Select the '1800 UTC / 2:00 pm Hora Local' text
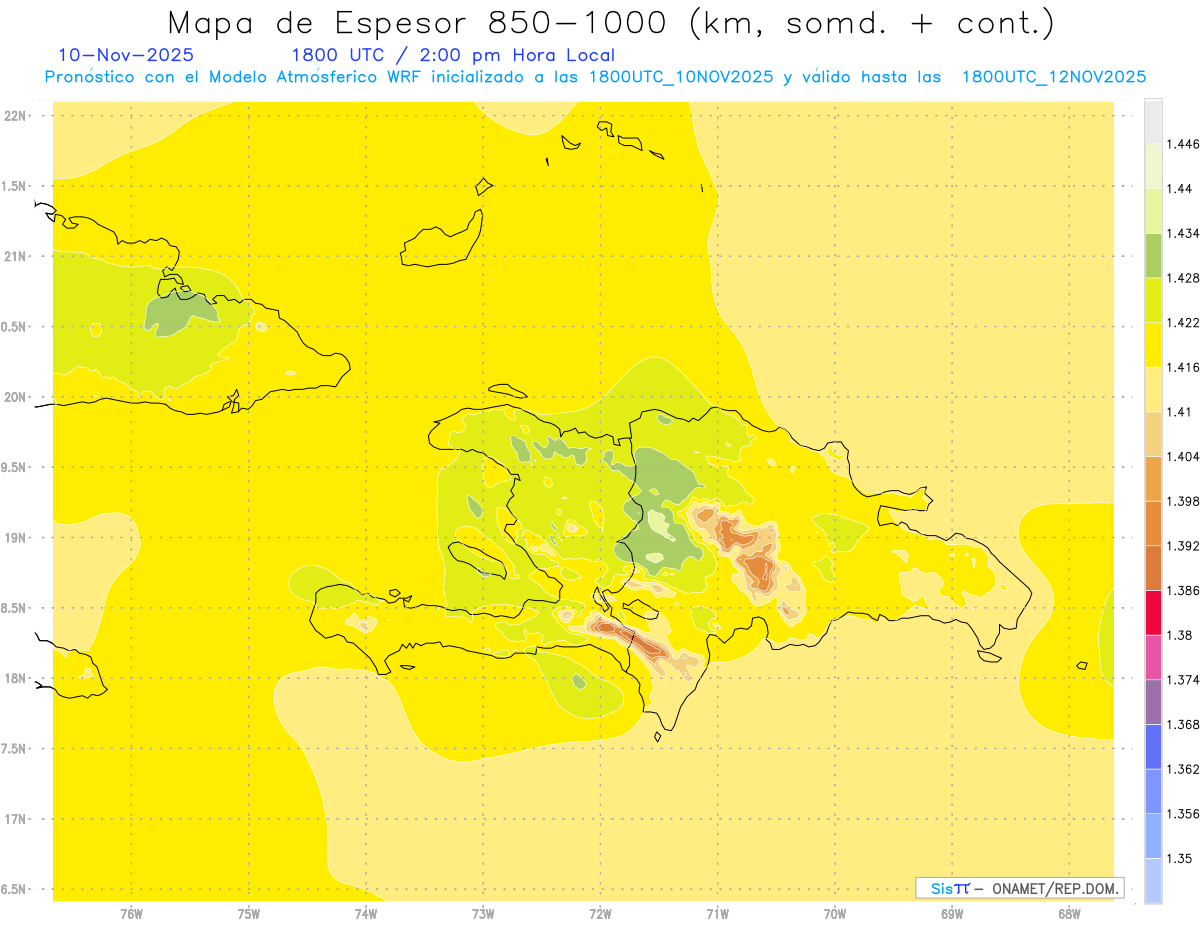Image resolution: width=1200 pixels, height=927 pixels. pos(452,55)
